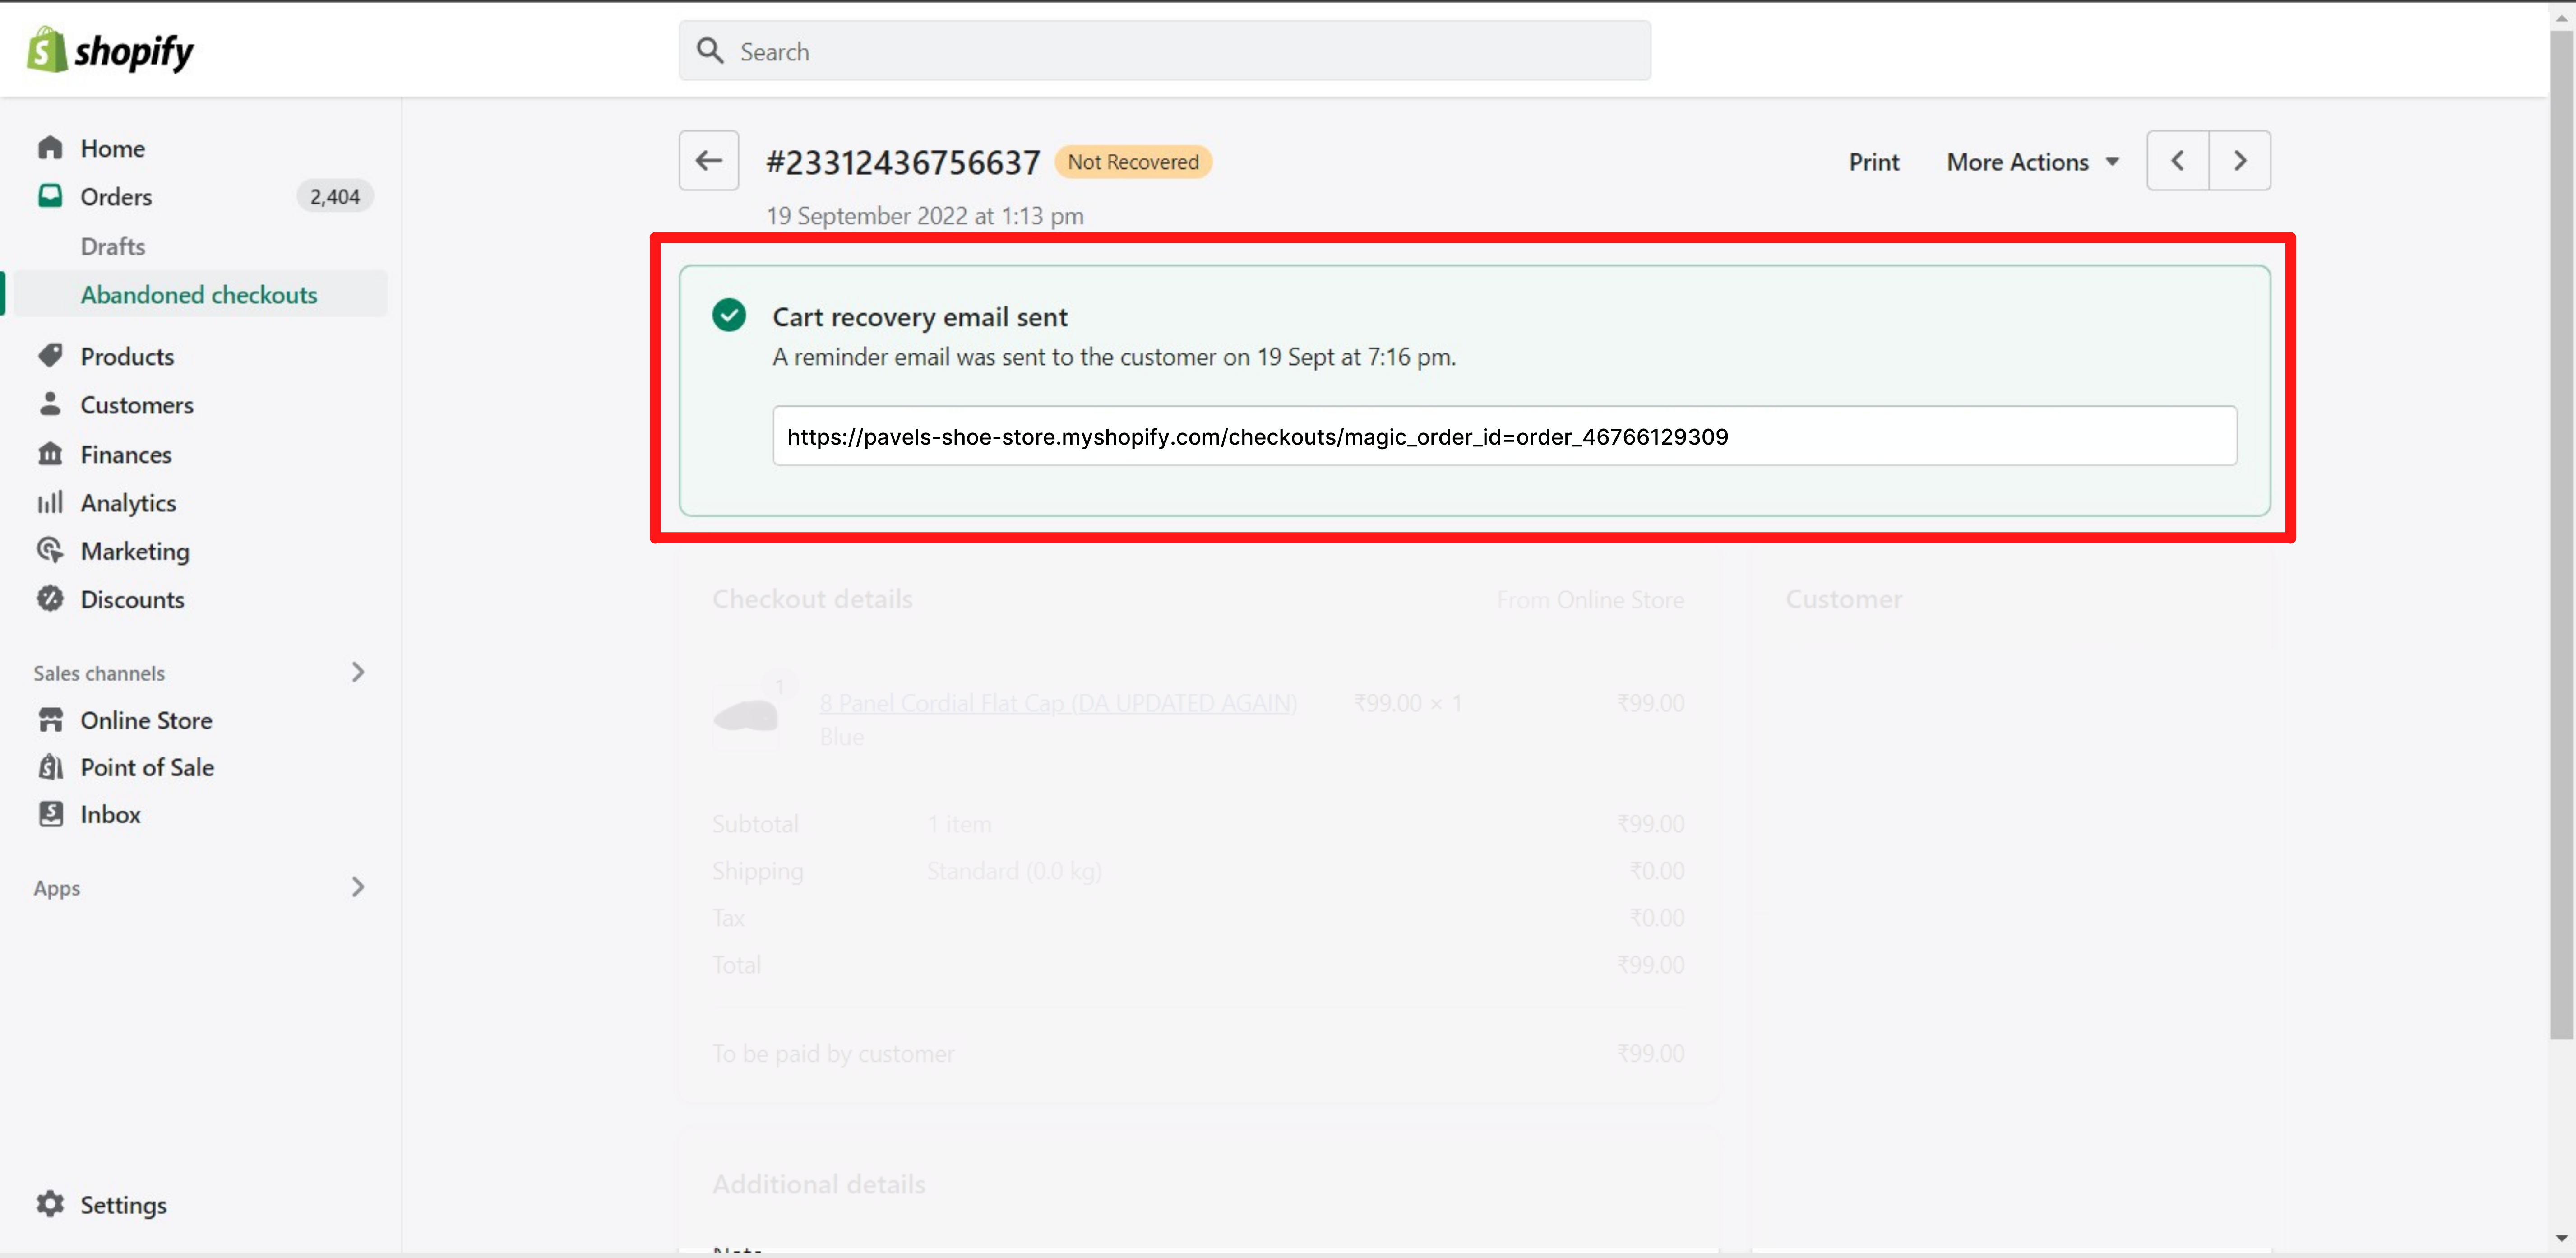This screenshot has height=1258, width=2576.
Task: Click the Settings gear icon
Action: 50,1203
